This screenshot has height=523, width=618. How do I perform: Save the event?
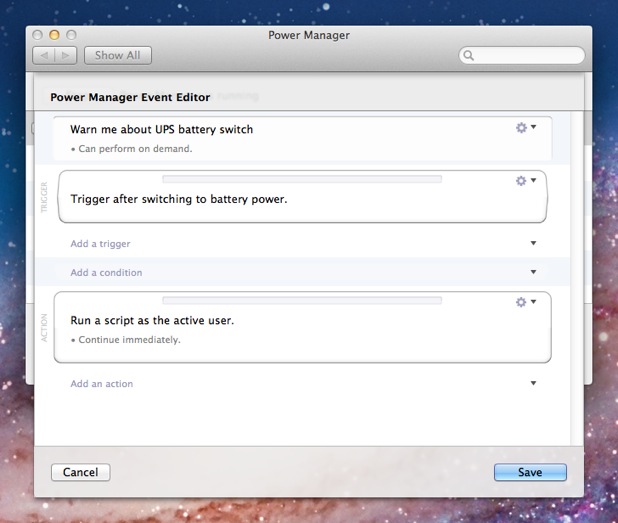click(530, 472)
